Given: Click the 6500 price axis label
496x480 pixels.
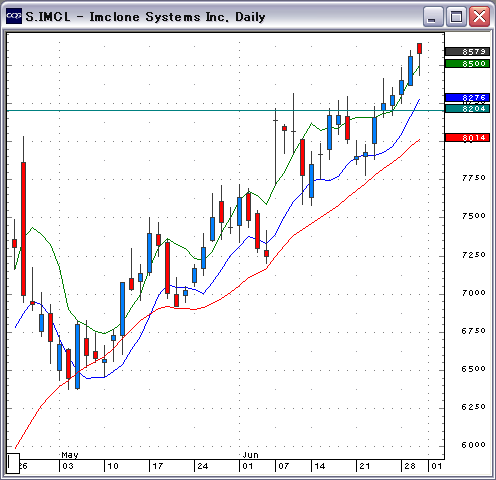Looking at the screenshot, I should [474, 369].
